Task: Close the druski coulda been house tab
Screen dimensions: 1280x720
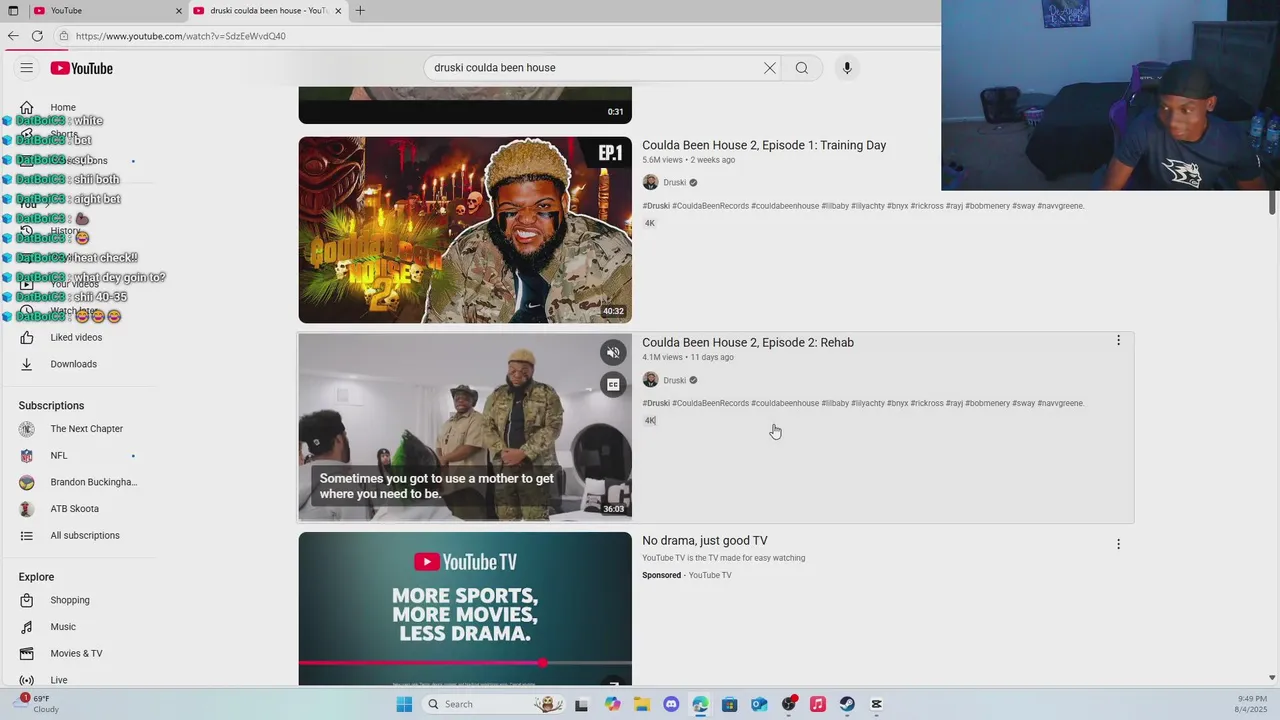Action: pos(338,11)
